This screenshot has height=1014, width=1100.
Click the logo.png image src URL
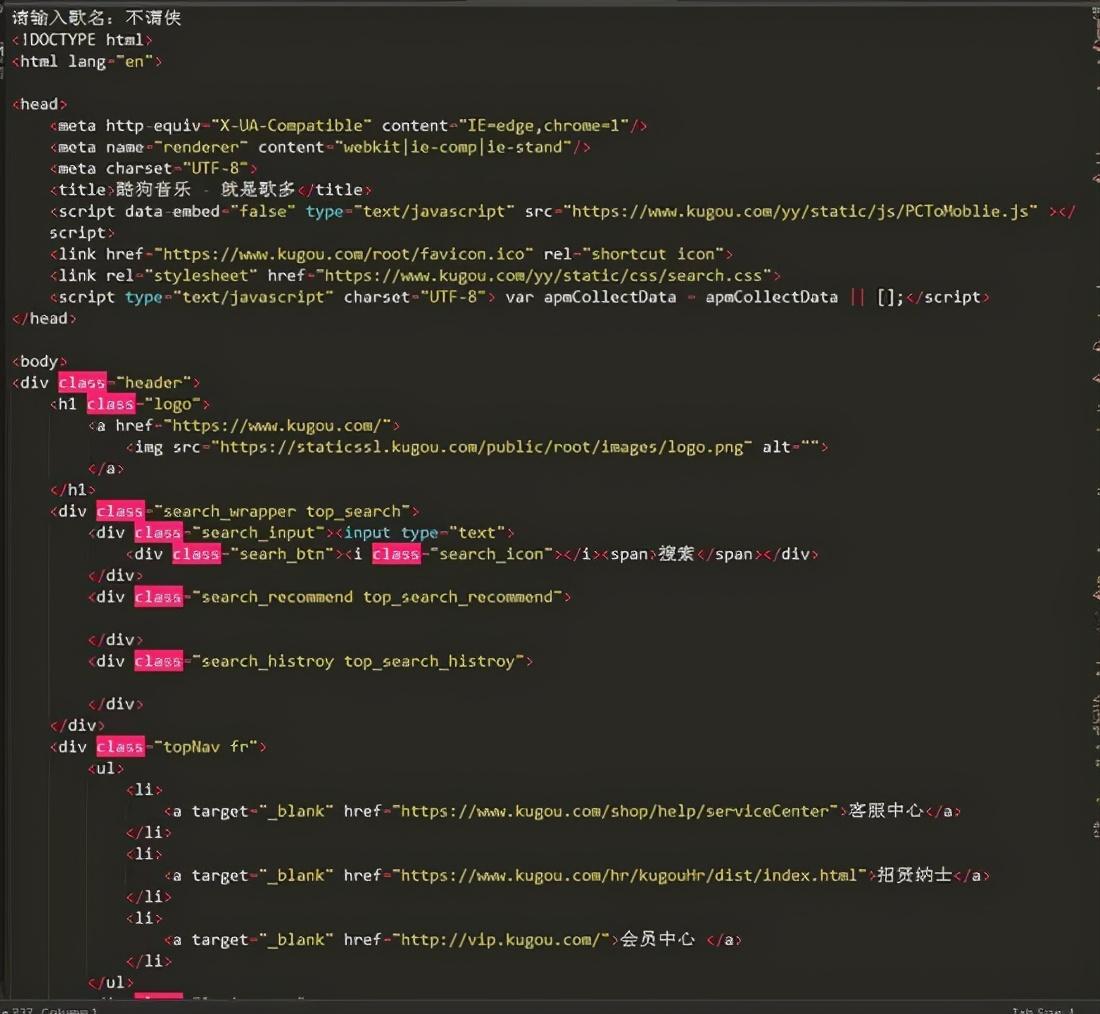pos(481,447)
